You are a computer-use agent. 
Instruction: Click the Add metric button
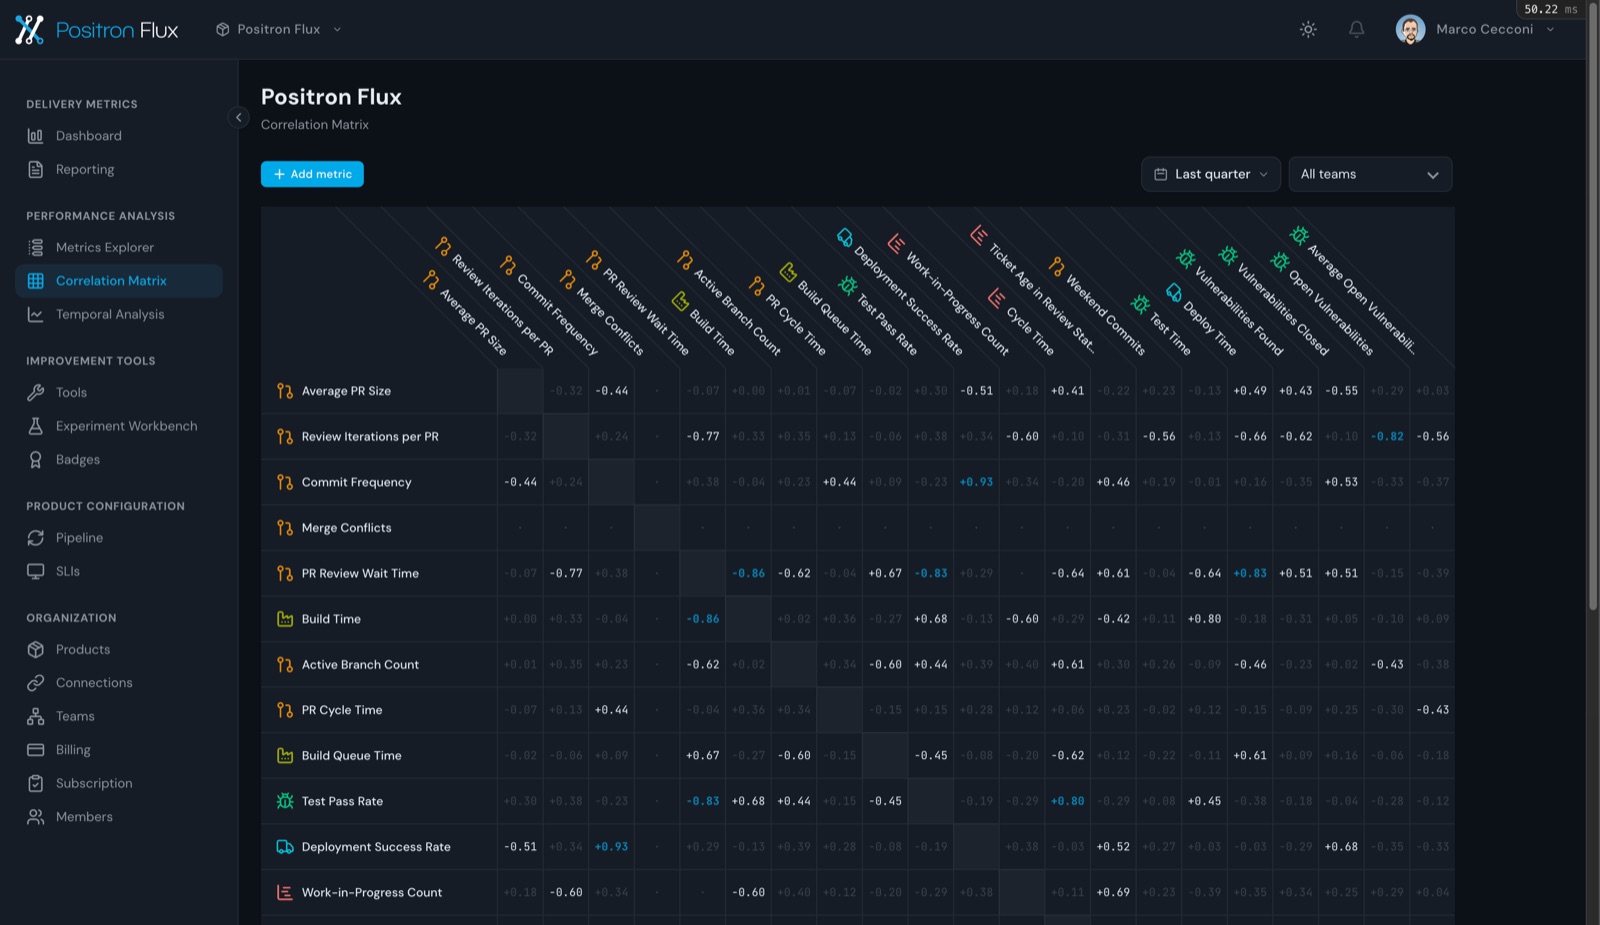click(312, 174)
